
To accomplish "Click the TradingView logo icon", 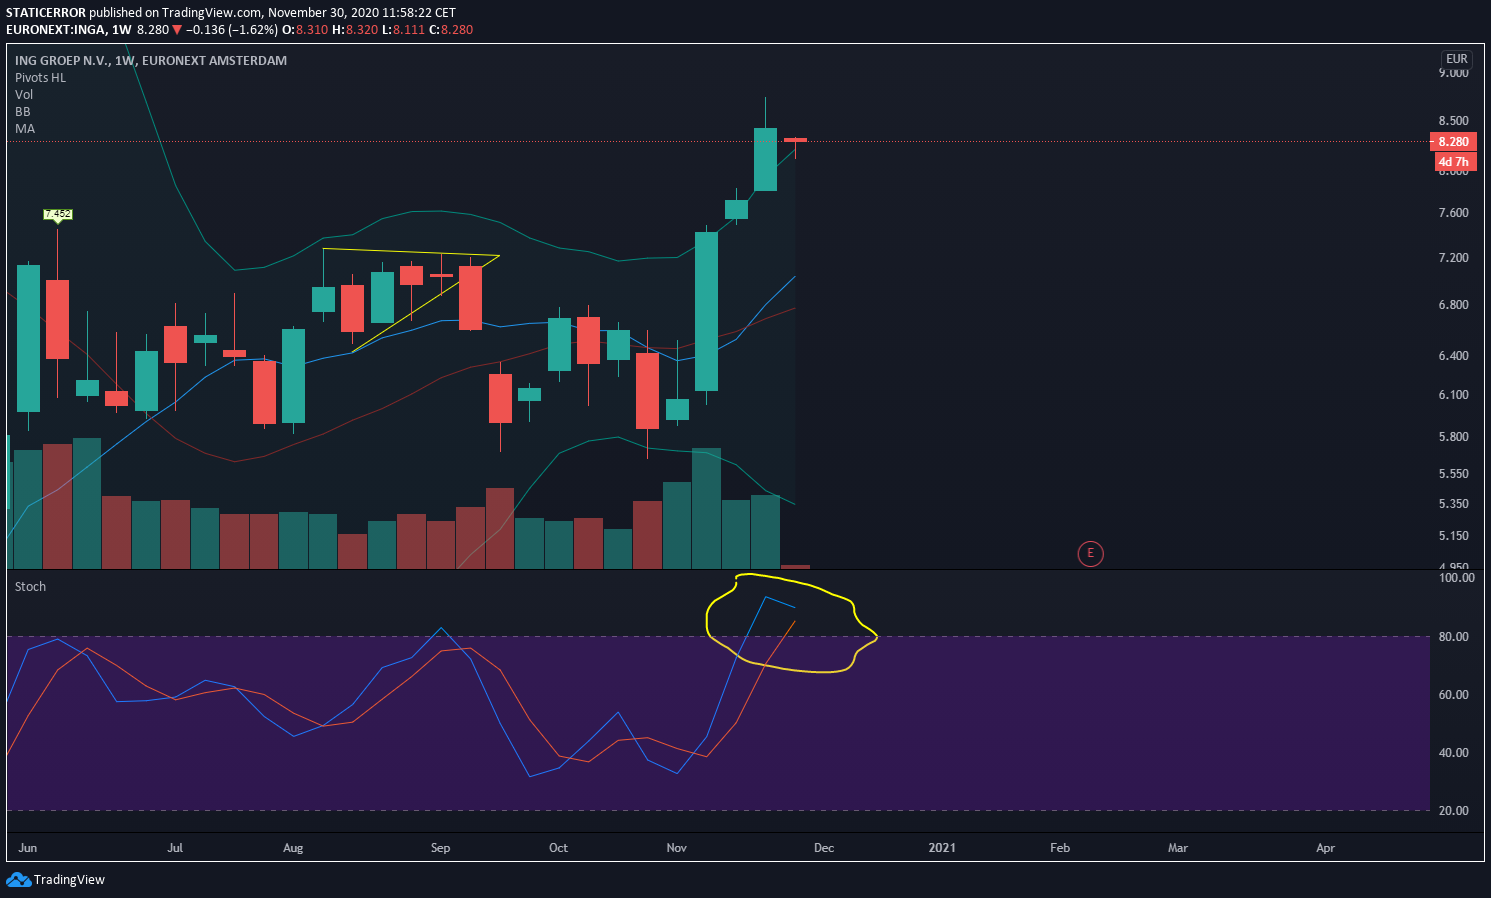I will [18, 880].
